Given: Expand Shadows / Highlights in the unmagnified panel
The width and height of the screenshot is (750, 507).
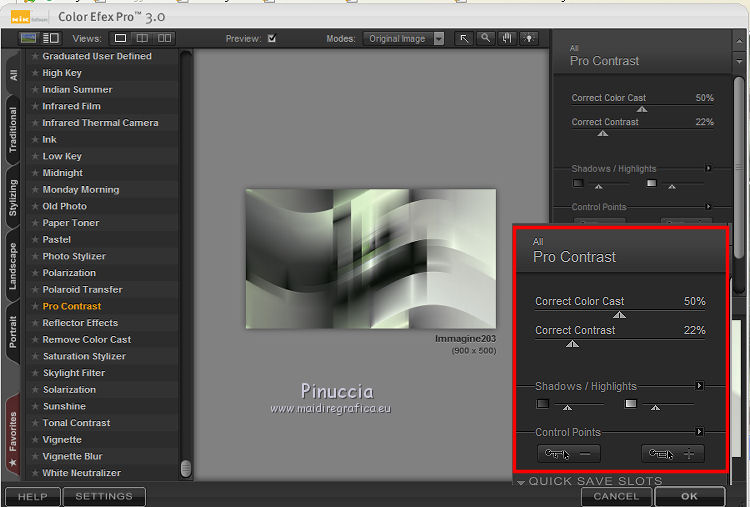Looking at the screenshot, I should point(708,168).
